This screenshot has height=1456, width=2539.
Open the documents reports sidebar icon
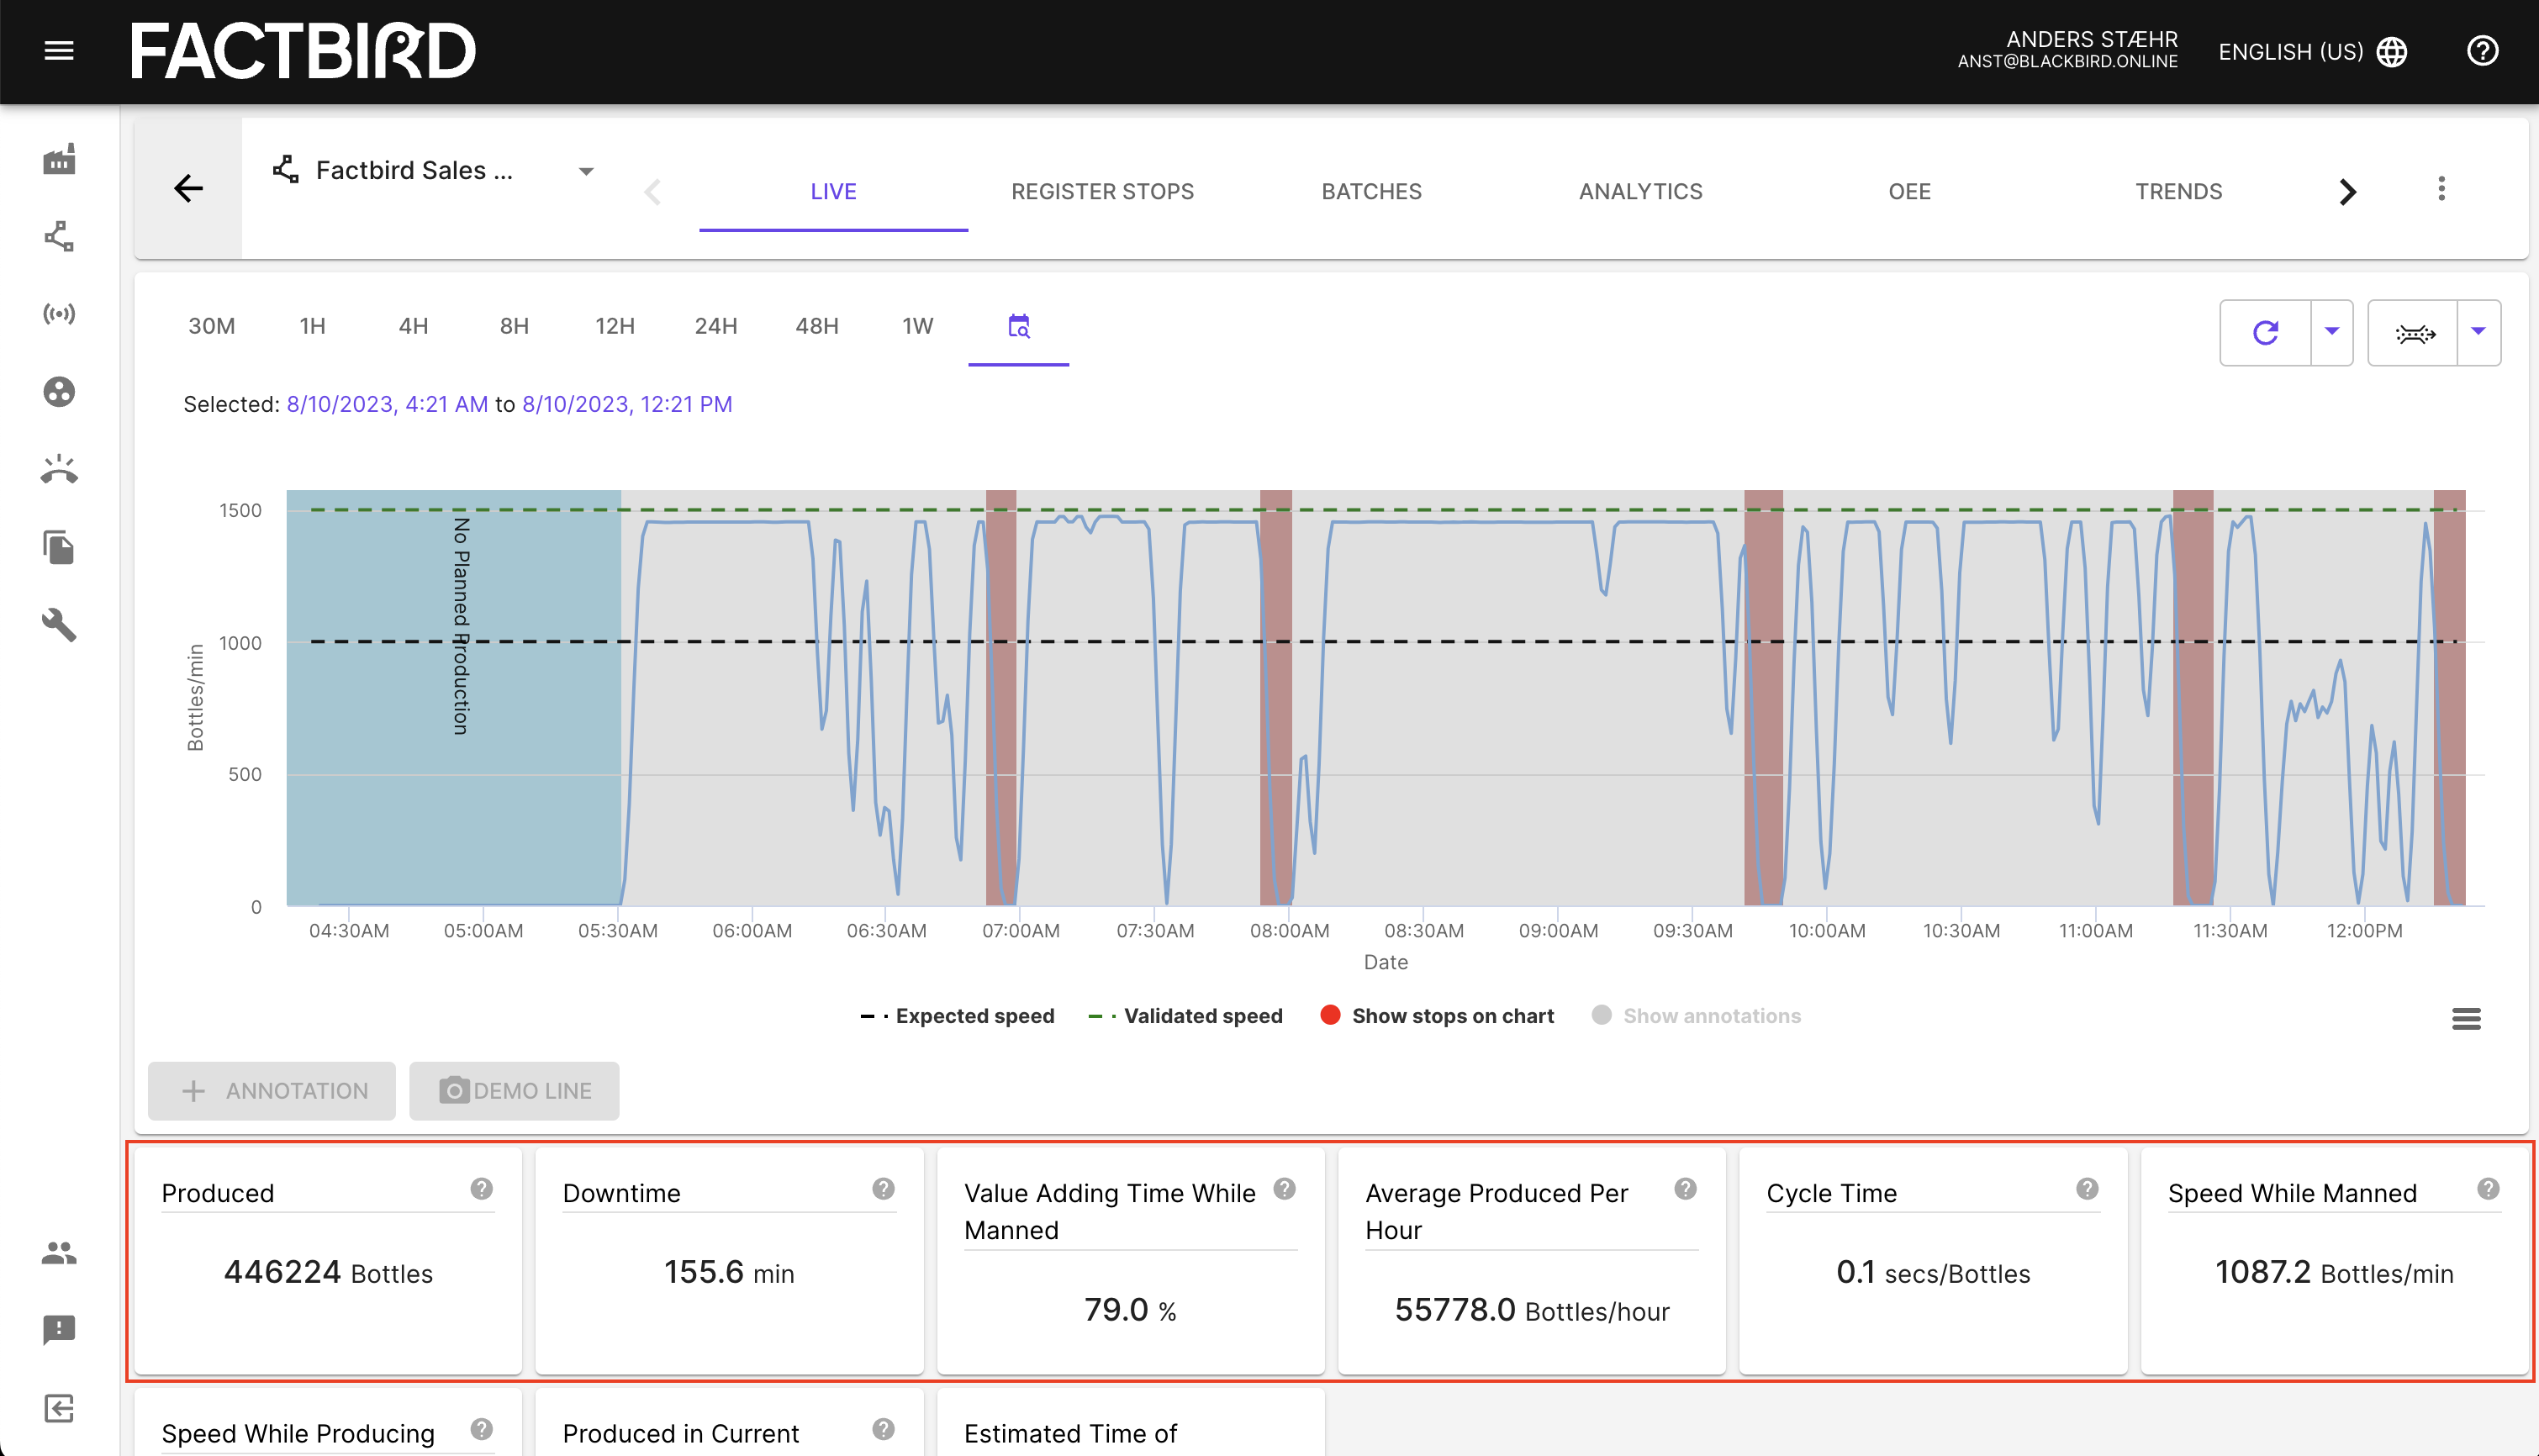point(59,547)
